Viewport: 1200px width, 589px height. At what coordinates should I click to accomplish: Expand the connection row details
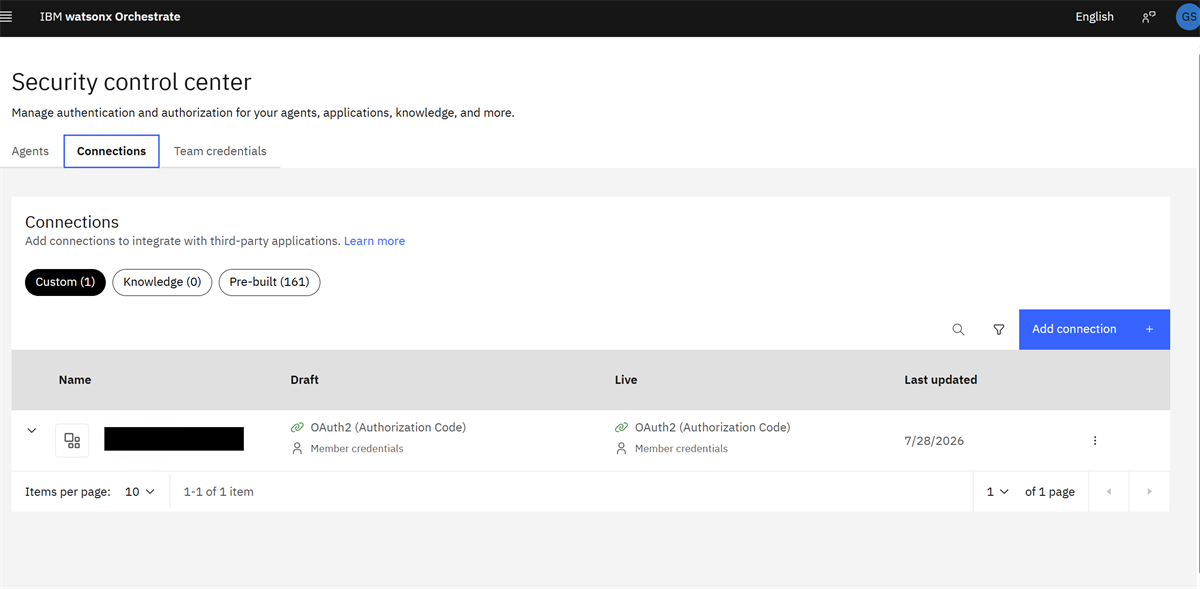click(x=31, y=431)
